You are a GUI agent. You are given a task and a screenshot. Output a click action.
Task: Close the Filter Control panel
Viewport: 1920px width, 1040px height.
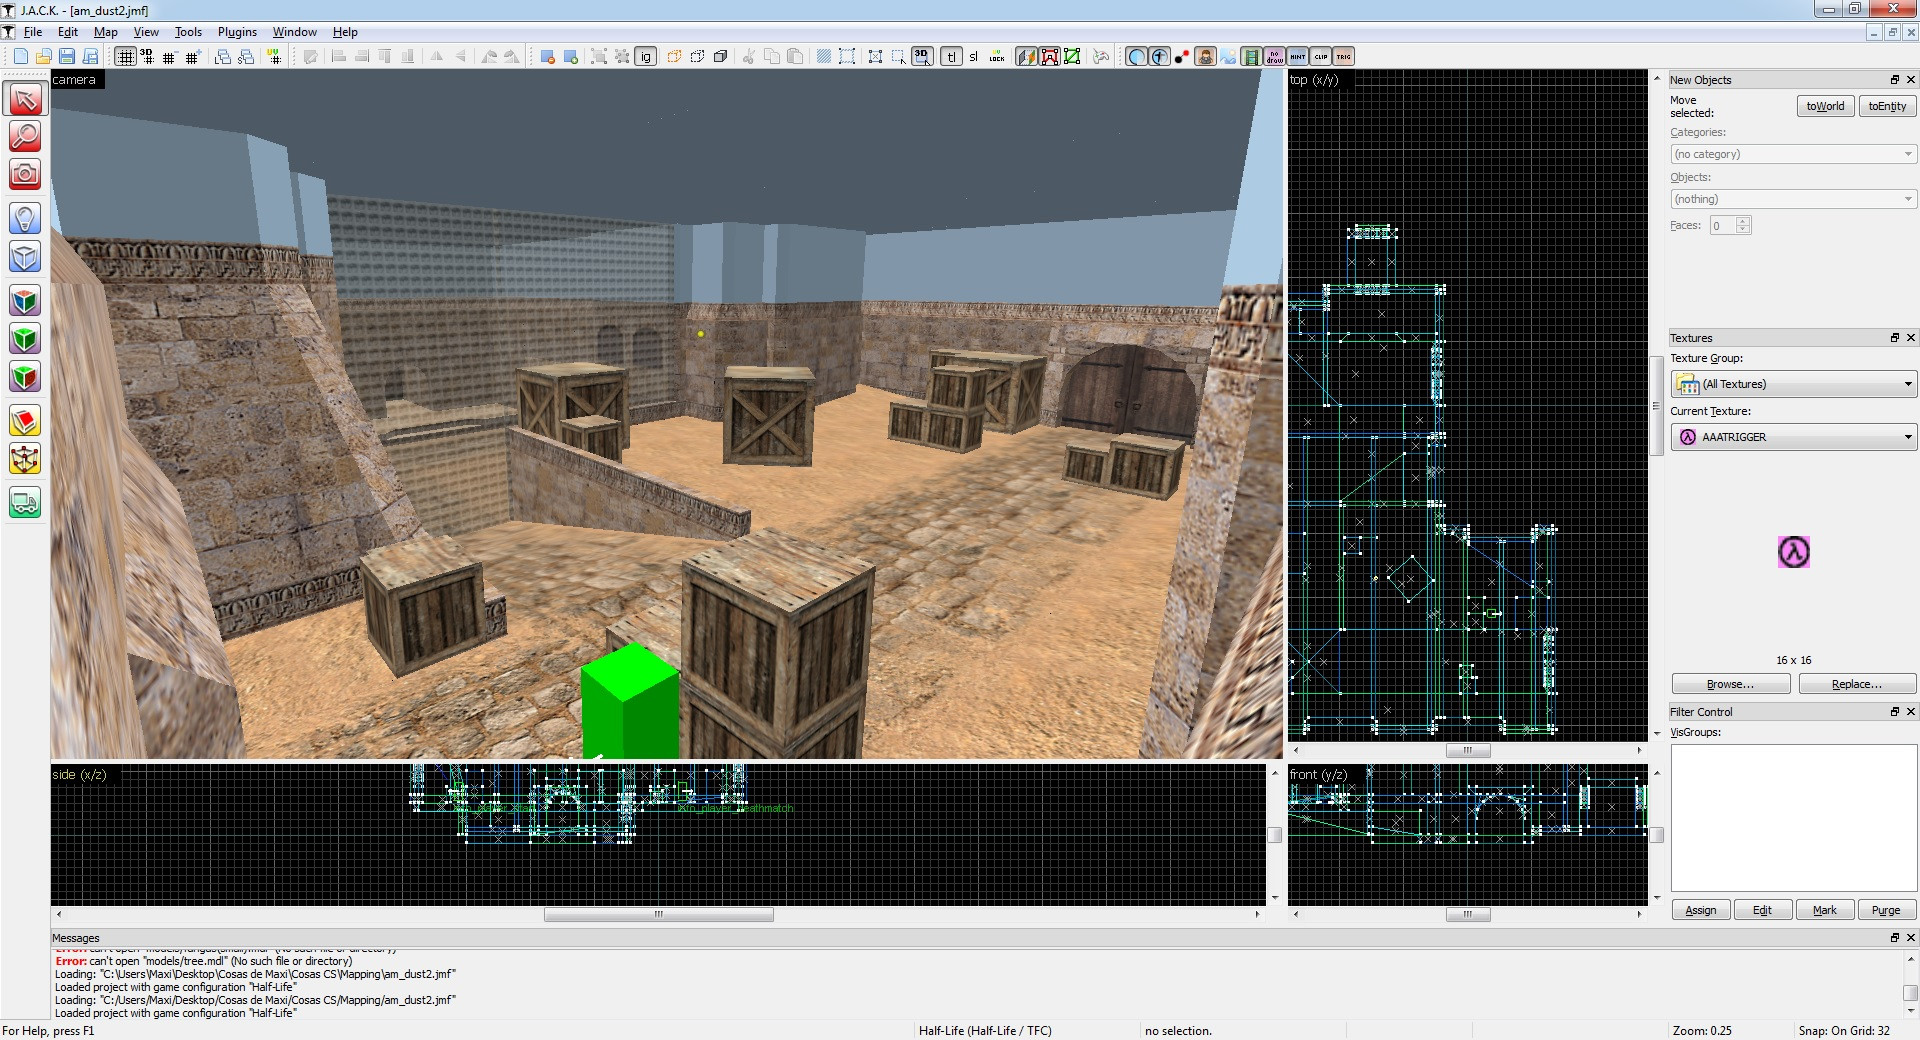click(x=1910, y=712)
